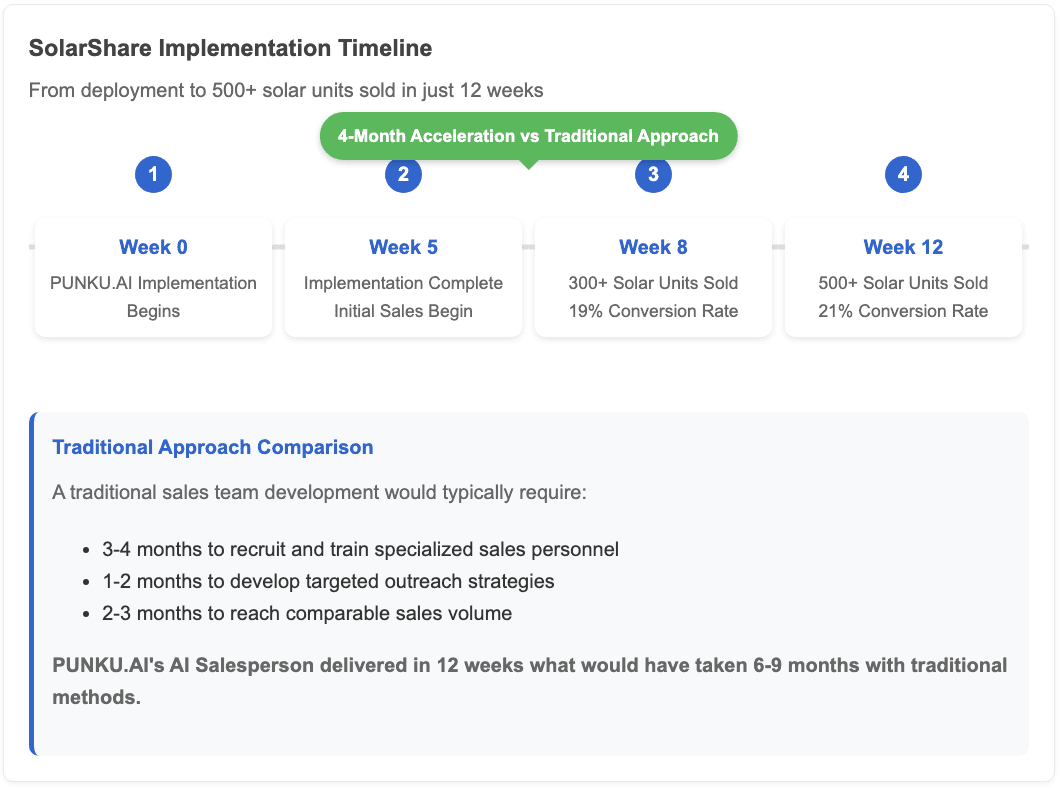Click the Week 12 heading
The image size is (1061, 789).
(903, 247)
